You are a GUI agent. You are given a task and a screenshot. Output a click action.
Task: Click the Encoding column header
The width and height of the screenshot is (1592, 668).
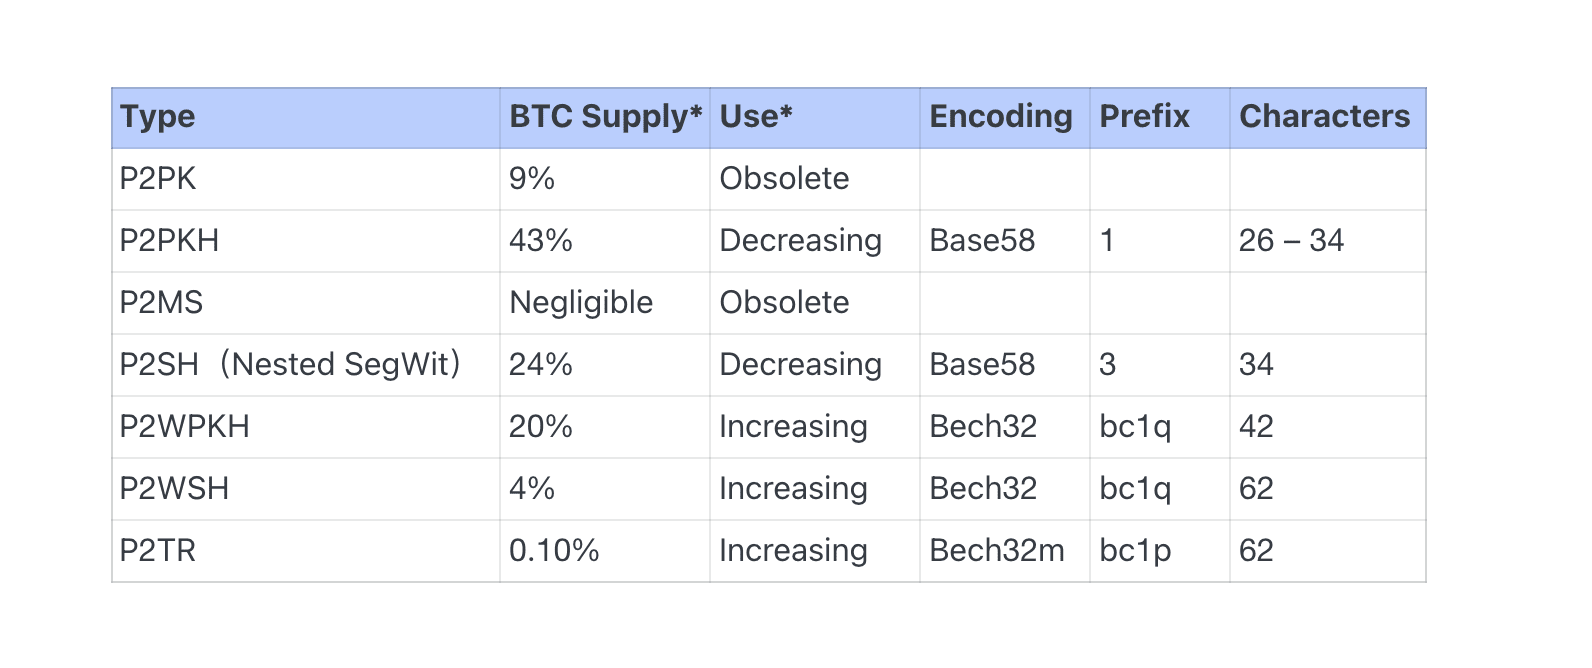coord(1001,117)
